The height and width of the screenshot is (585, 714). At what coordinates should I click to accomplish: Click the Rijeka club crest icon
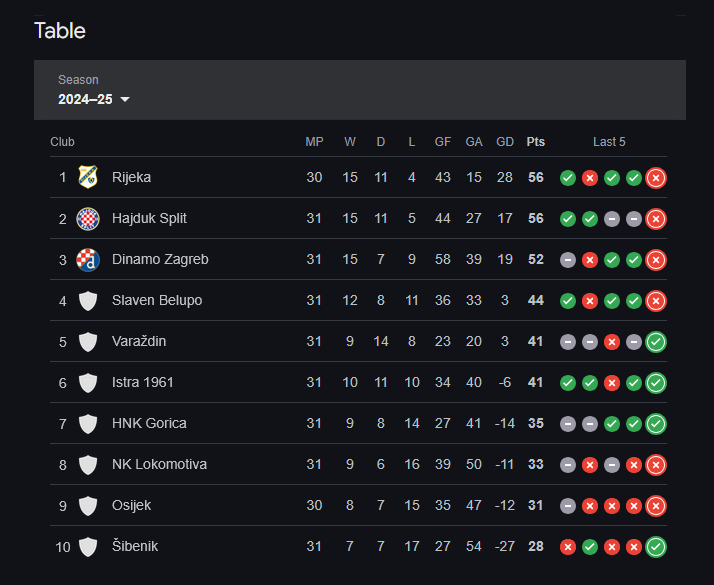pos(88,177)
